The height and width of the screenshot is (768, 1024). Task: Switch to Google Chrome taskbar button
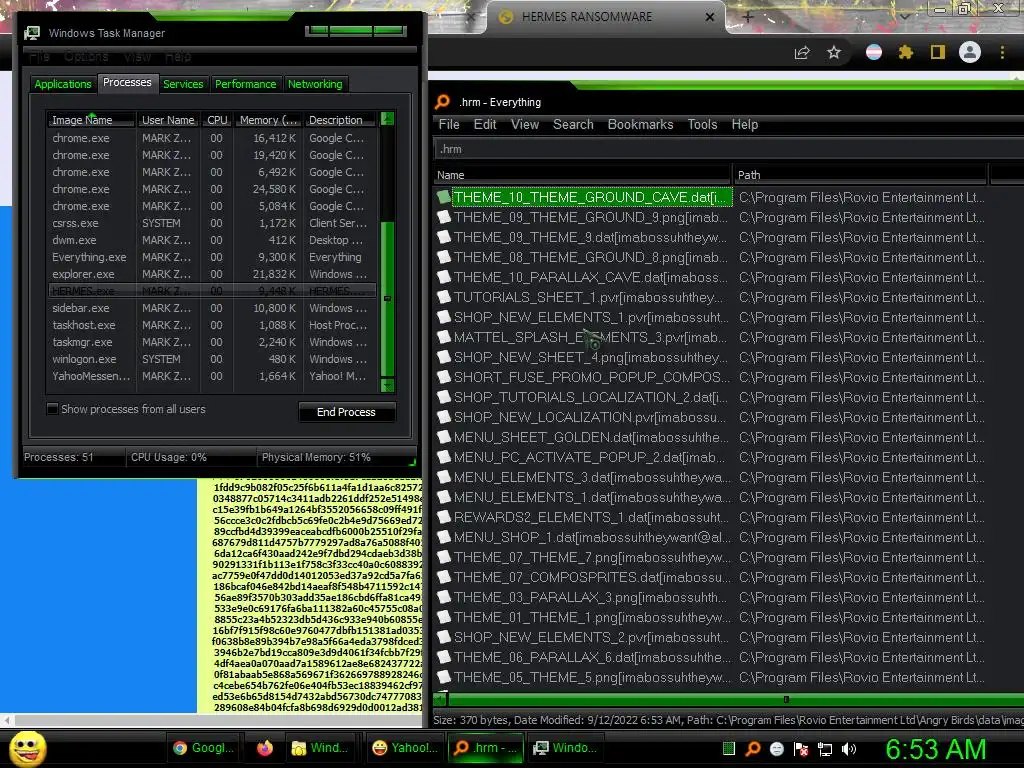point(203,748)
